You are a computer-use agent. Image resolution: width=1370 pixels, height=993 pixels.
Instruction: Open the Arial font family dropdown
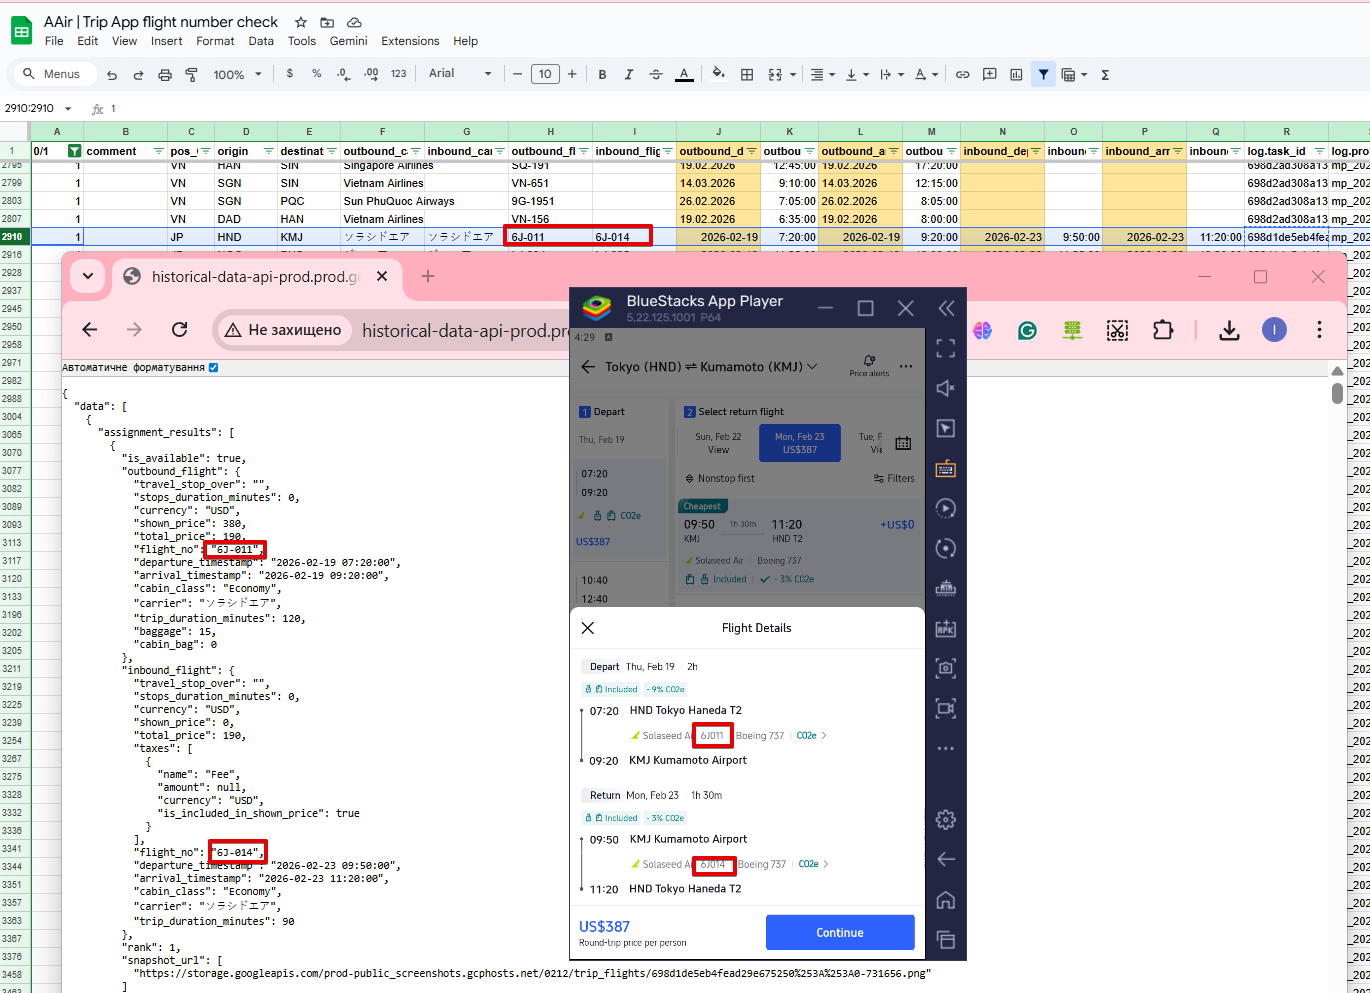tap(460, 74)
